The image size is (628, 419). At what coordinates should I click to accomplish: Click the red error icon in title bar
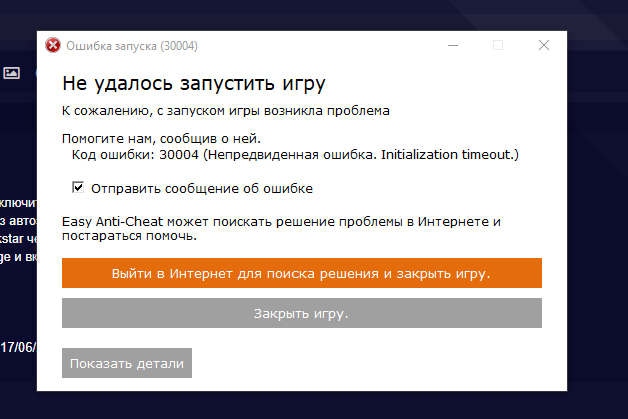tap(53, 45)
